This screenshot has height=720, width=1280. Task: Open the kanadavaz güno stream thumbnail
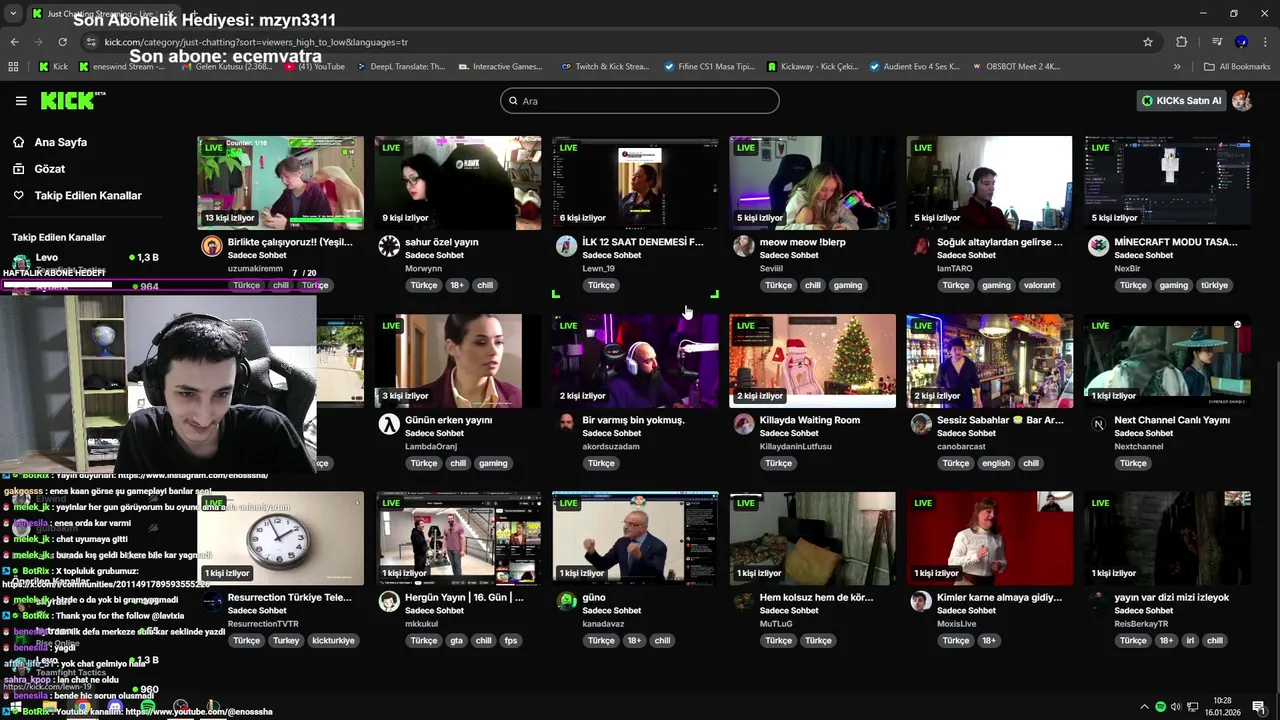tap(635, 538)
